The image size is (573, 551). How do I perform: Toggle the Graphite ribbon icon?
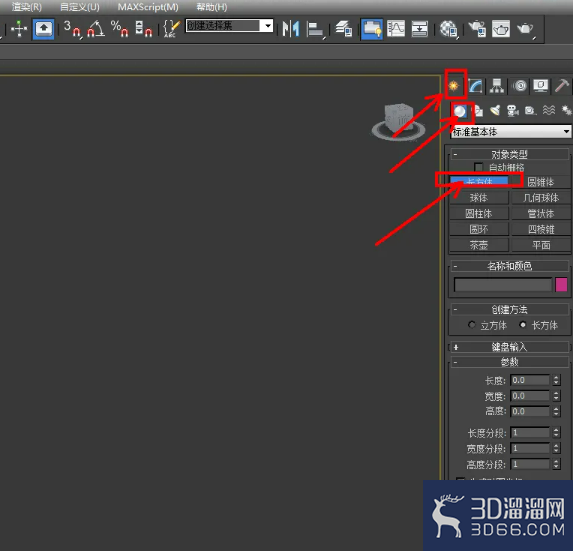(x=372, y=29)
